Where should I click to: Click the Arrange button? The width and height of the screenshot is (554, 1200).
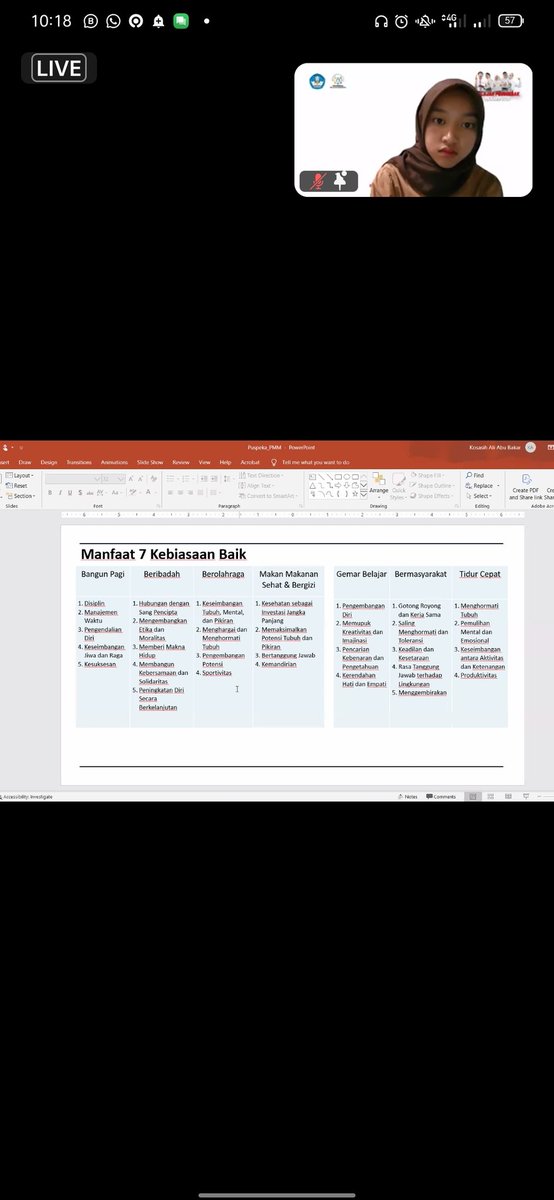[x=379, y=484]
